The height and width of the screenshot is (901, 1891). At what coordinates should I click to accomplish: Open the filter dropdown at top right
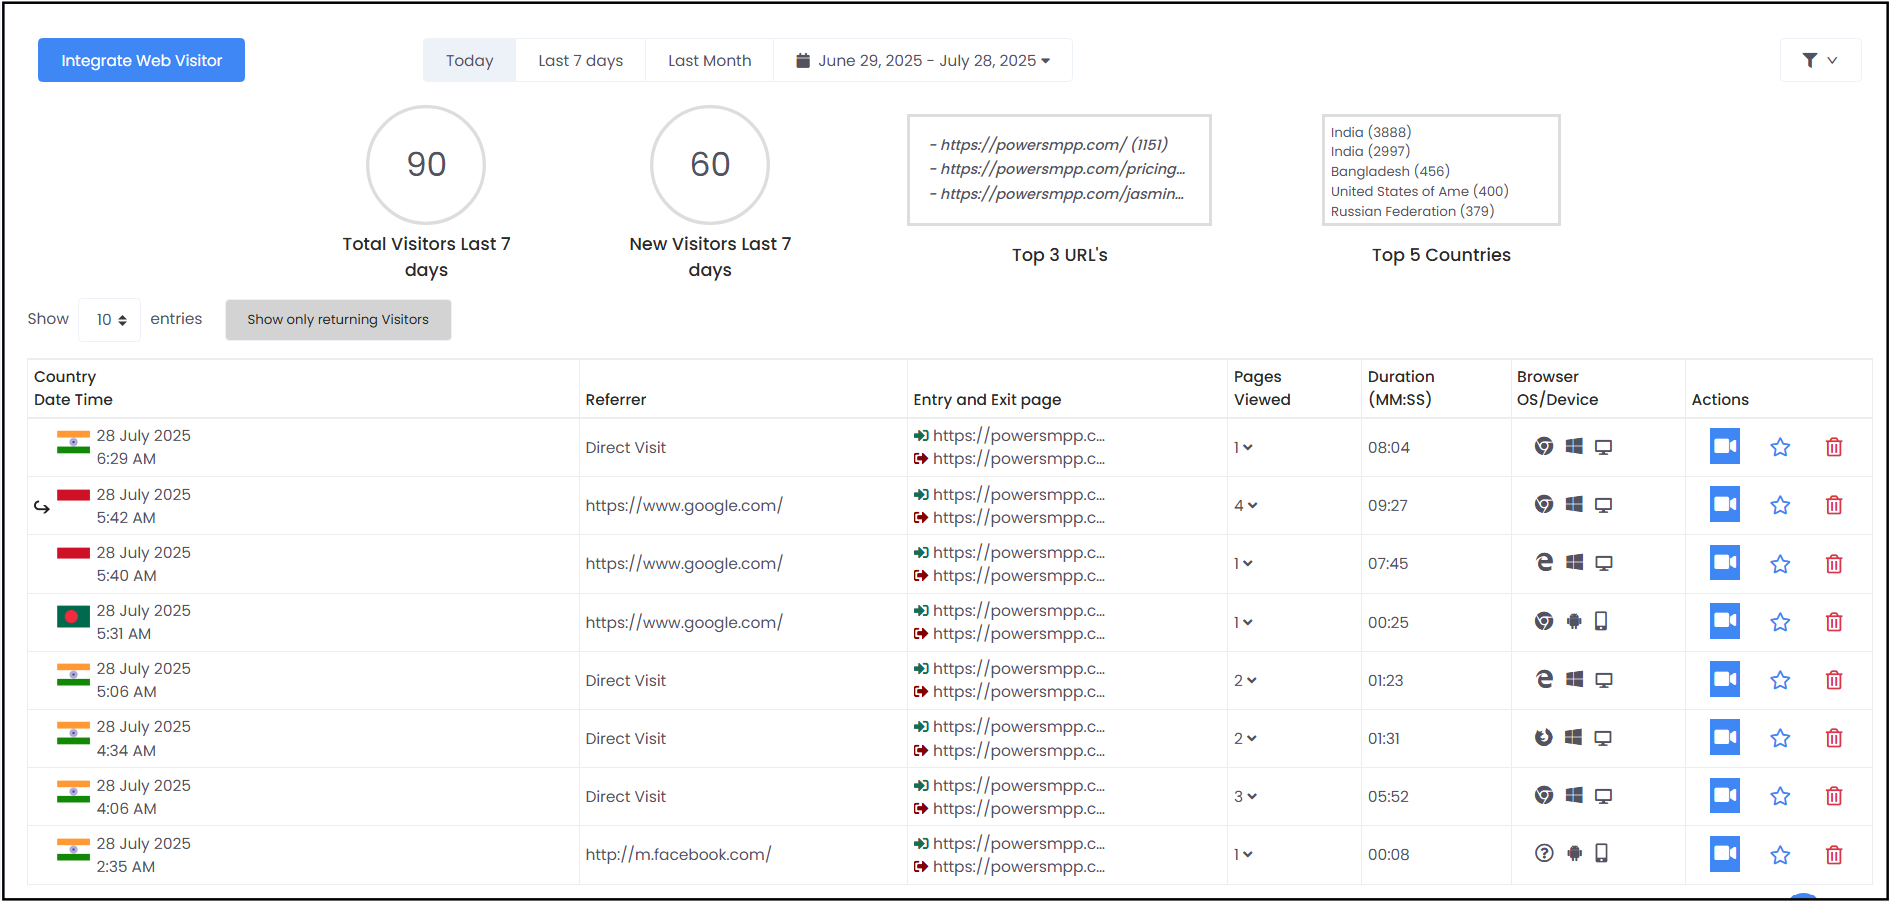point(1820,60)
